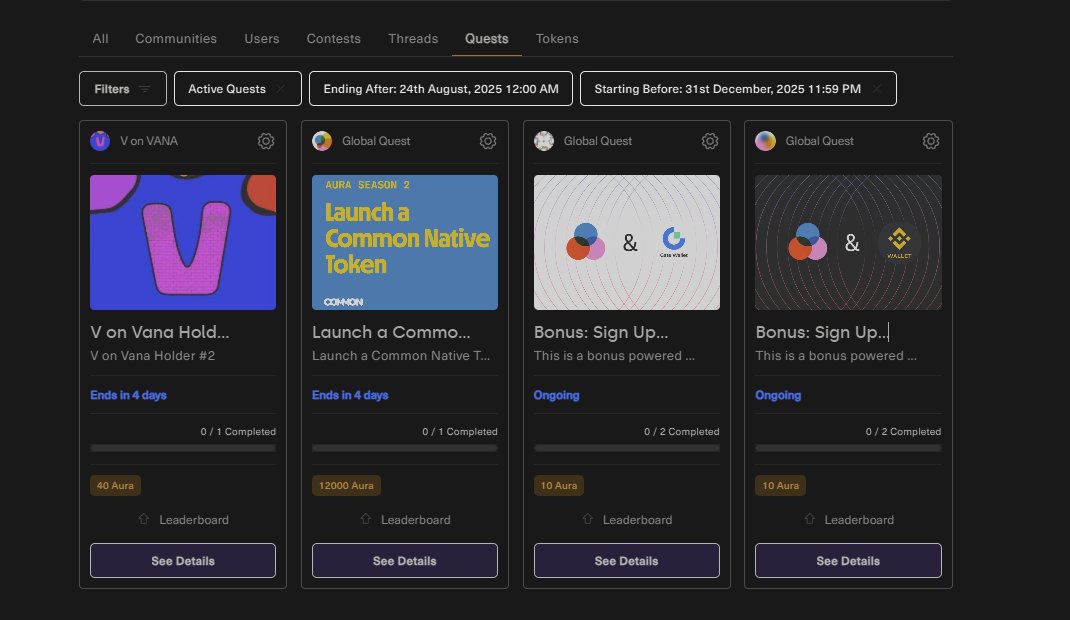This screenshot has width=1070, height=620.
Task: Switch to the Contests tab
Action: click(334, 39)
